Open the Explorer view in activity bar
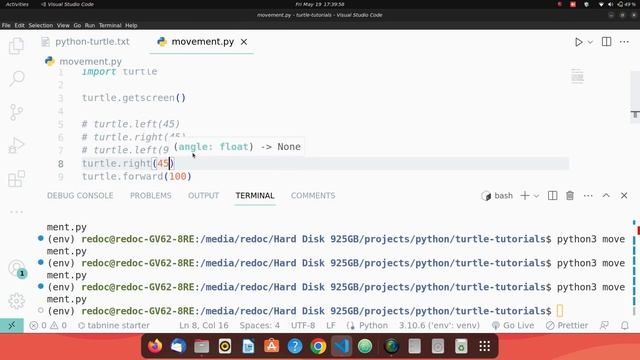Screen dimensions: 640x360 pyautogui.click(x=16, y=46)
